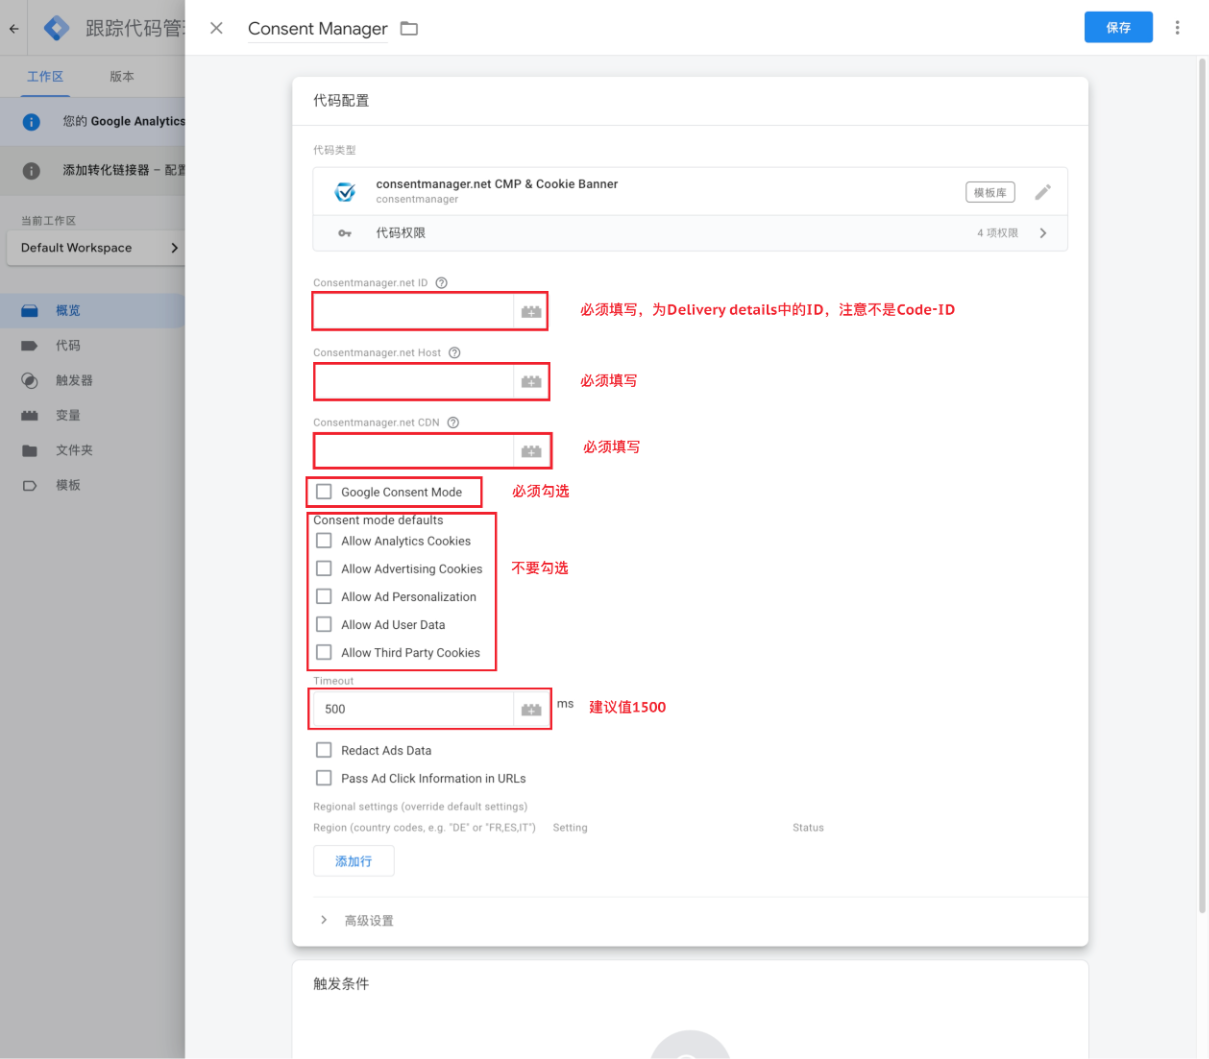Click the variable picker icon for Consentmanager.net ID
This screenshot has height=1059, width=1209.
coord(531,312)
